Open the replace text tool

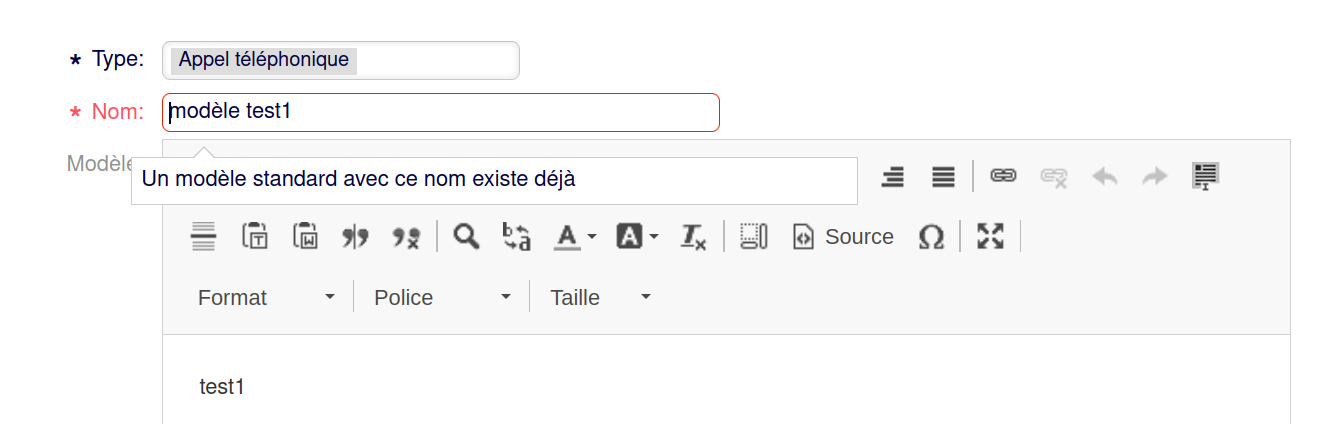point(516,237)
